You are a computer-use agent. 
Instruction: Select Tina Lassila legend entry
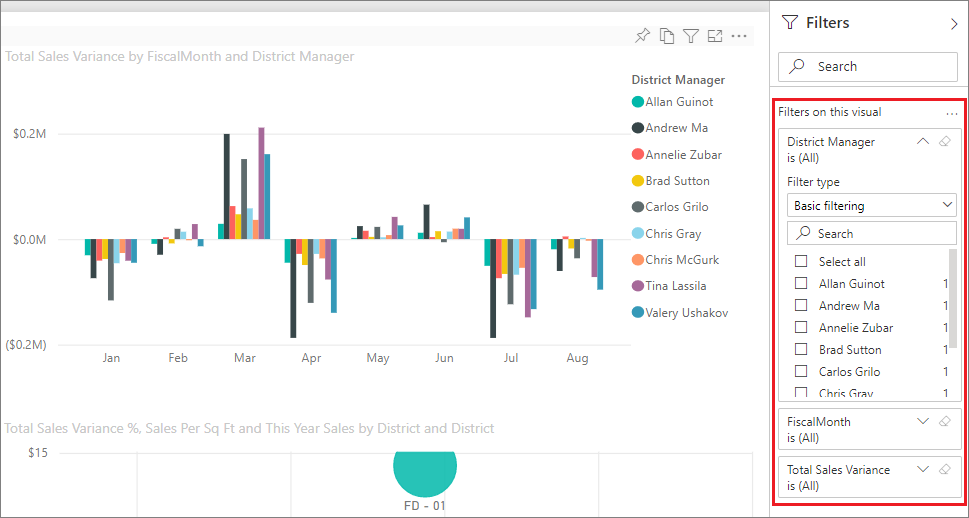[678, 286]
